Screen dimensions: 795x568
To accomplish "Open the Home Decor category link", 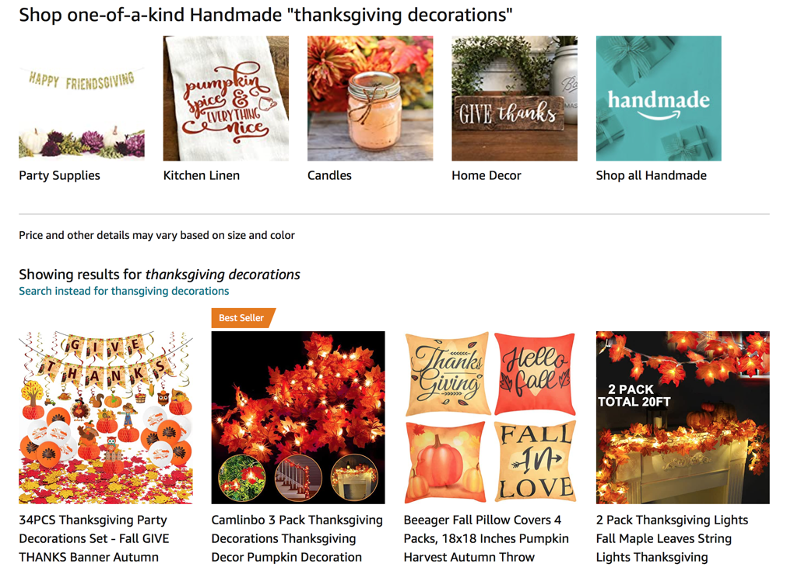I will [x=486, y=175].
